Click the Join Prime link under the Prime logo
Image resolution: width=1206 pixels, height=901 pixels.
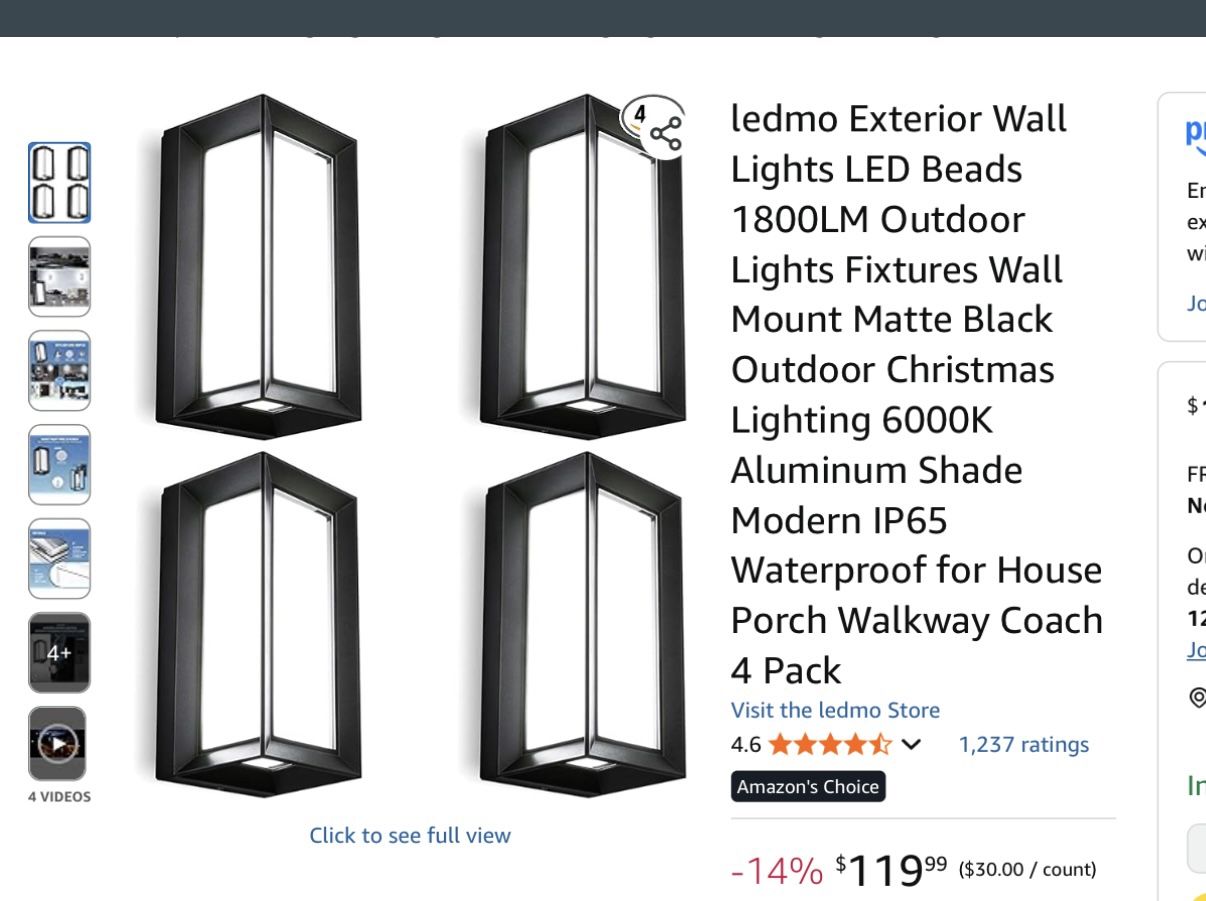point(1196,303)
